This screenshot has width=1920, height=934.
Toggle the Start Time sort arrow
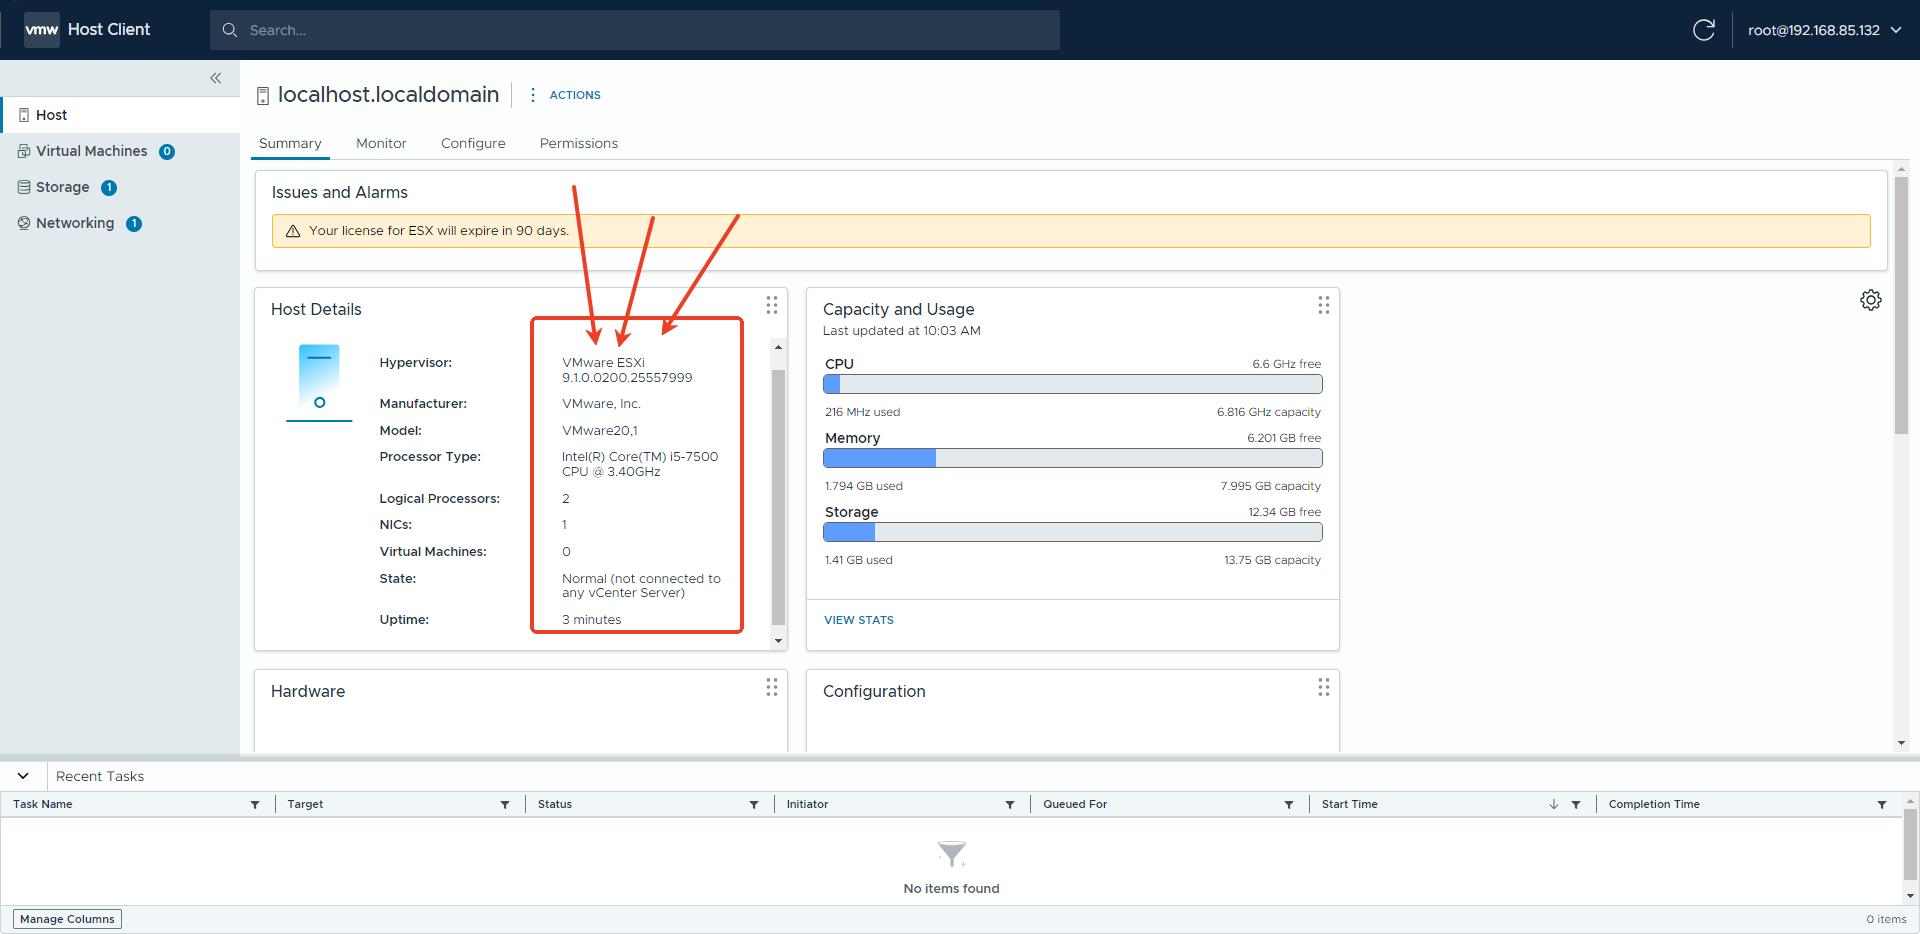tap(1554, 805)
